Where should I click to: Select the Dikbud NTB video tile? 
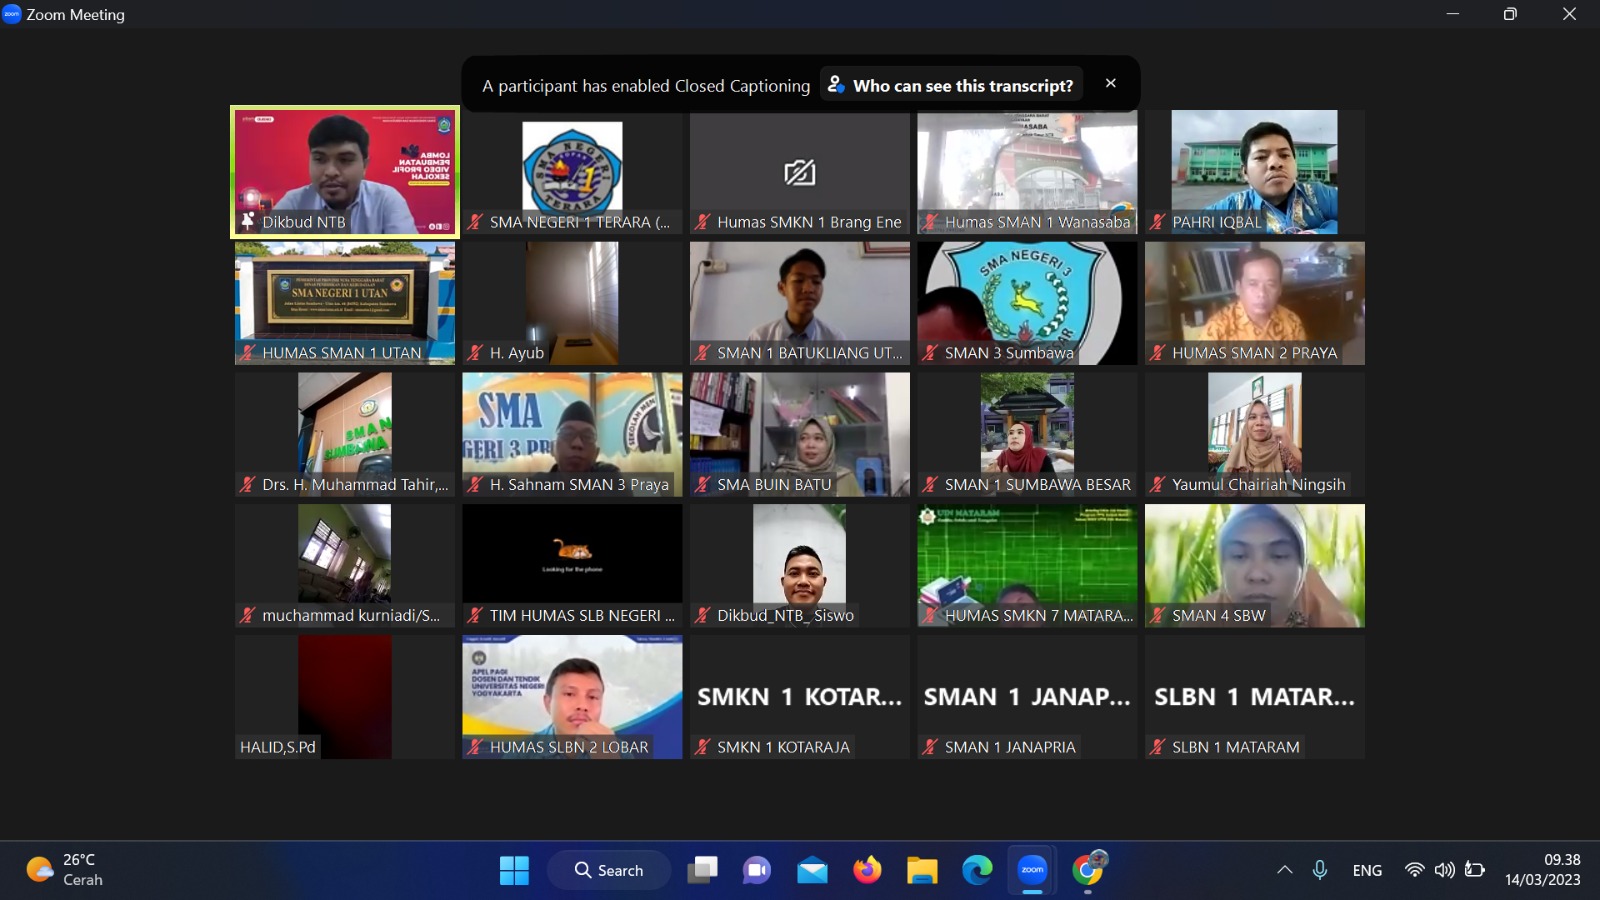(345, 172)
